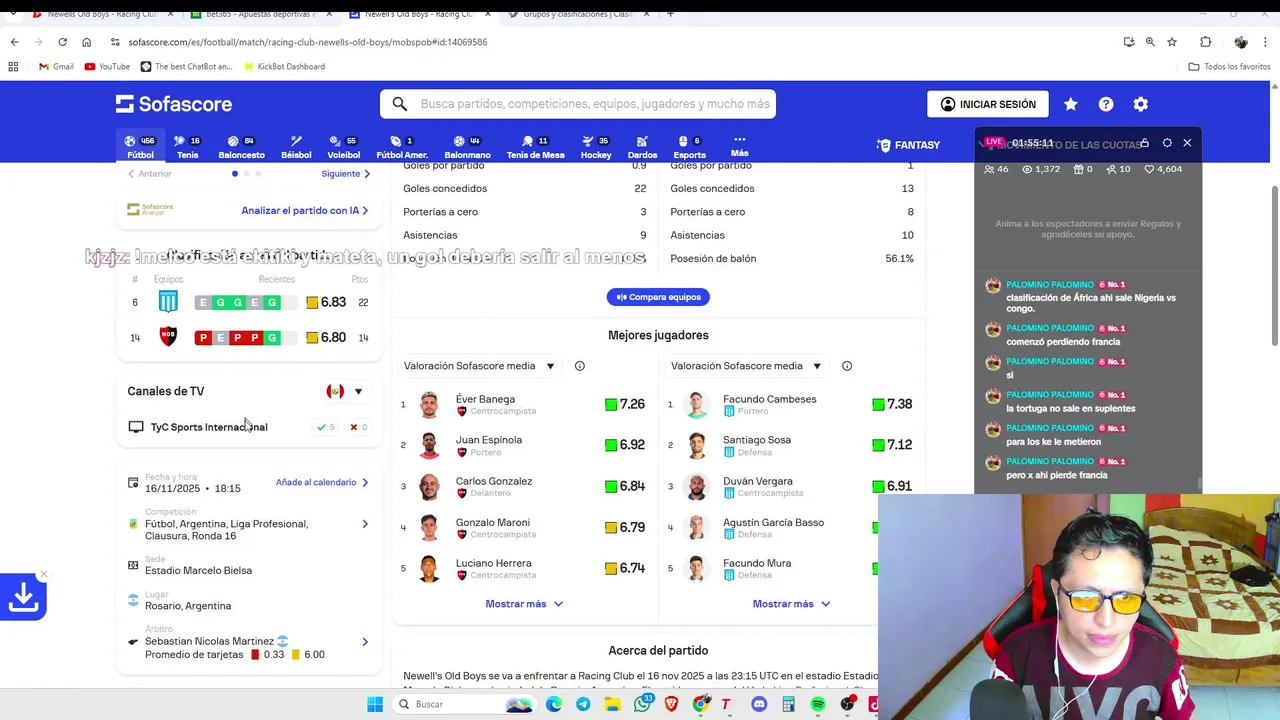
Task: Open Brave browser from the taskbar
Action: tap(671, 704)
